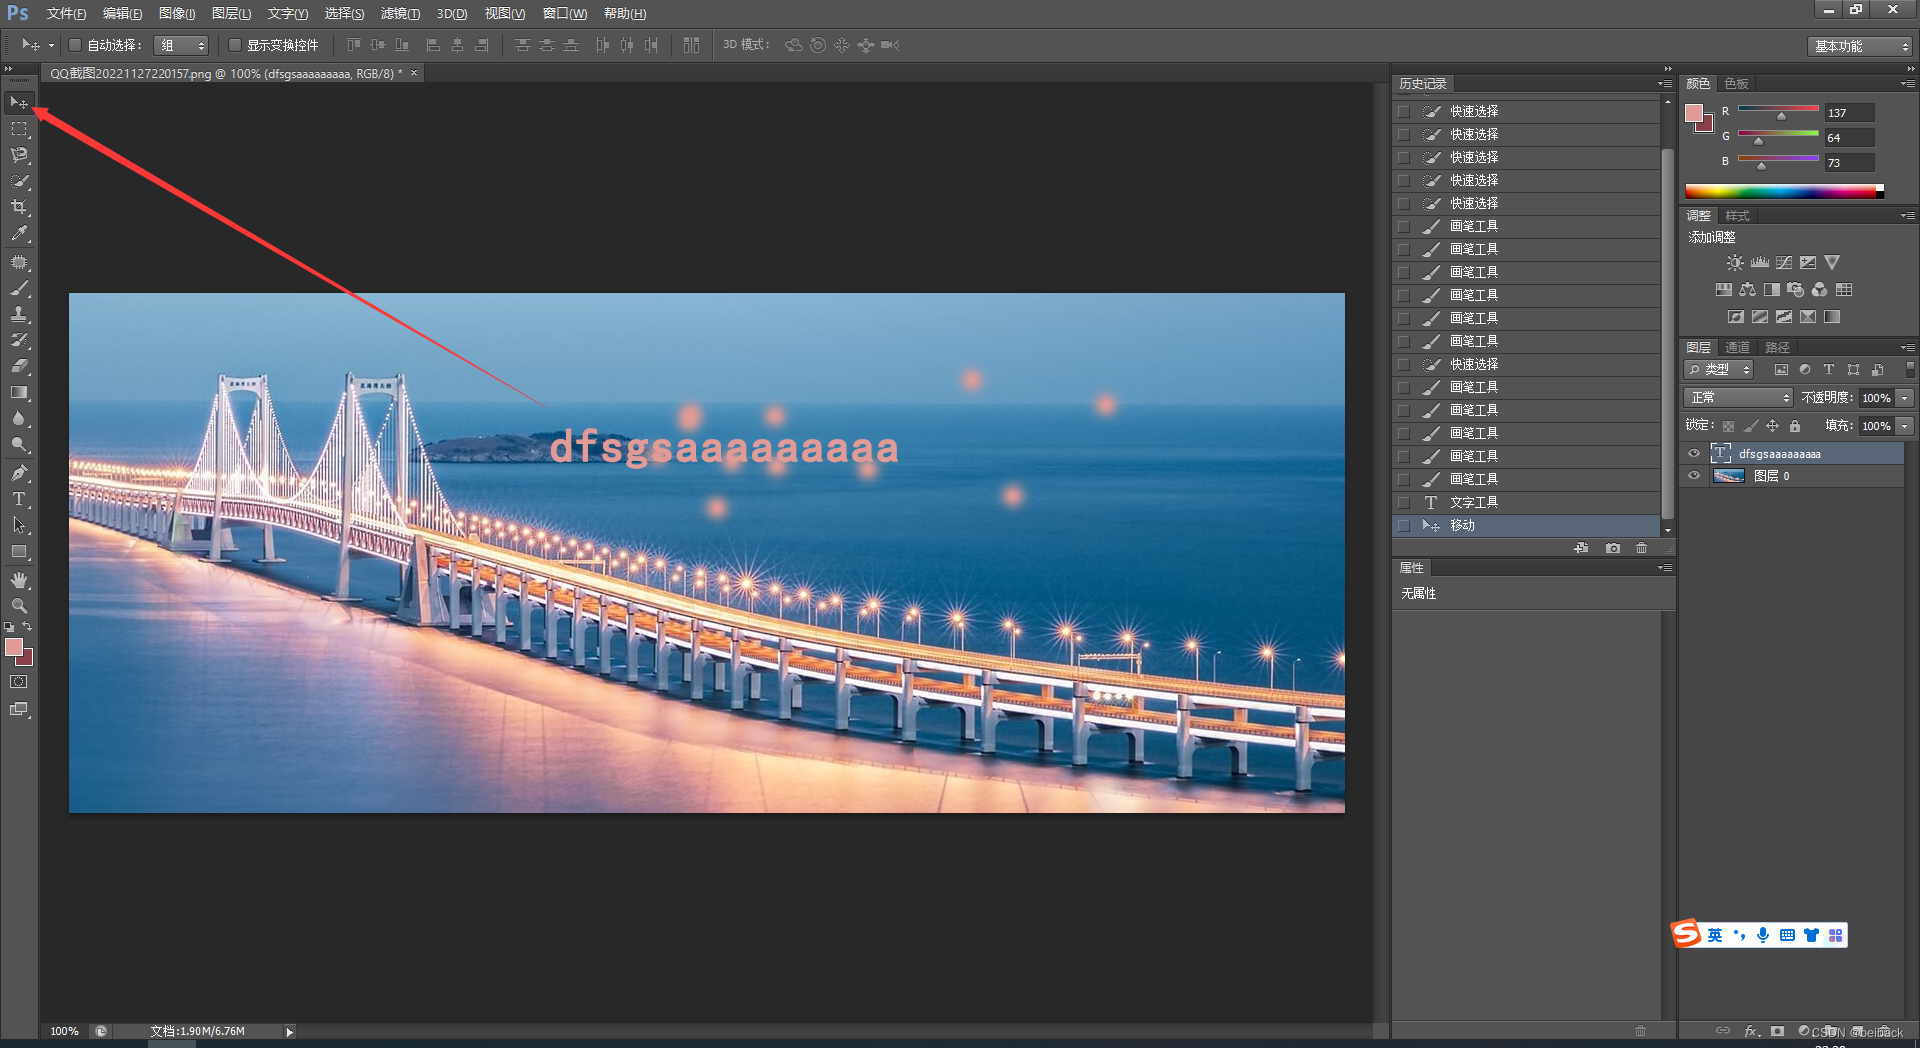The height and width of the screenshot is (1048, 1920).
Task: Open the History panel flyout menu
Action: click(x=1665, y=84)
